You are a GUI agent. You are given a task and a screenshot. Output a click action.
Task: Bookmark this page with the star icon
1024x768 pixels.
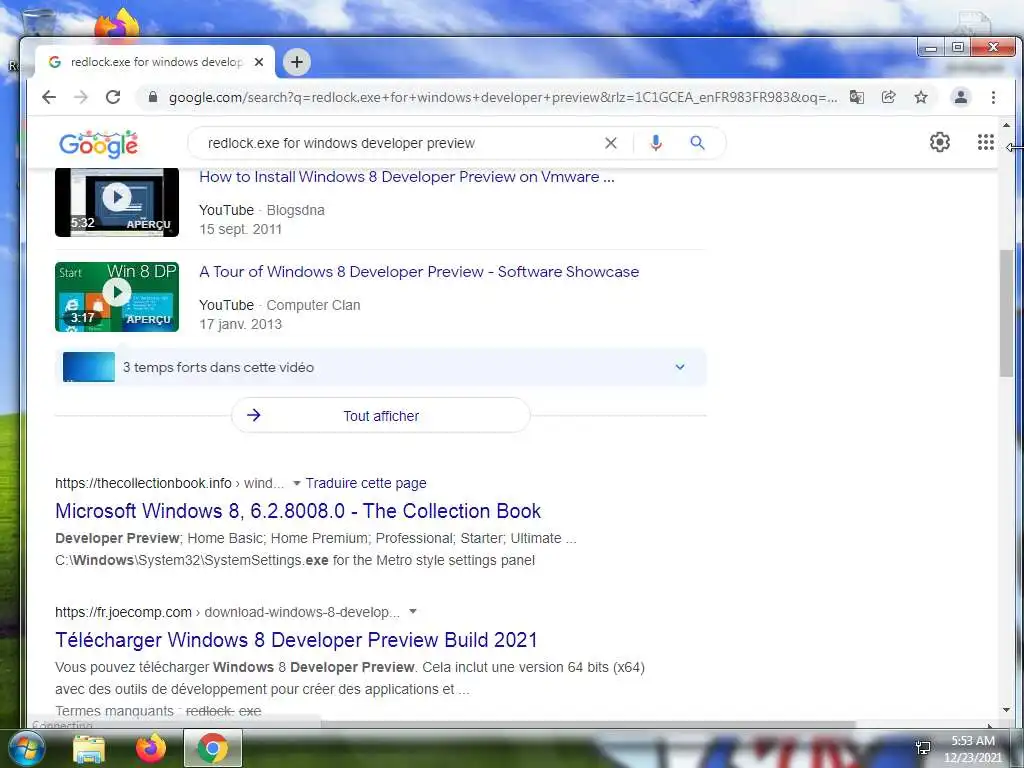tap(921, 97)
